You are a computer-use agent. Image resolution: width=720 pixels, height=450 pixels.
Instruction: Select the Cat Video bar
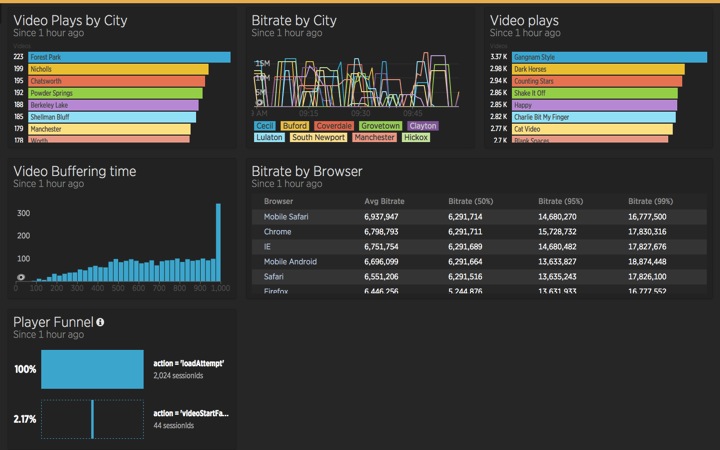point(592,129)
